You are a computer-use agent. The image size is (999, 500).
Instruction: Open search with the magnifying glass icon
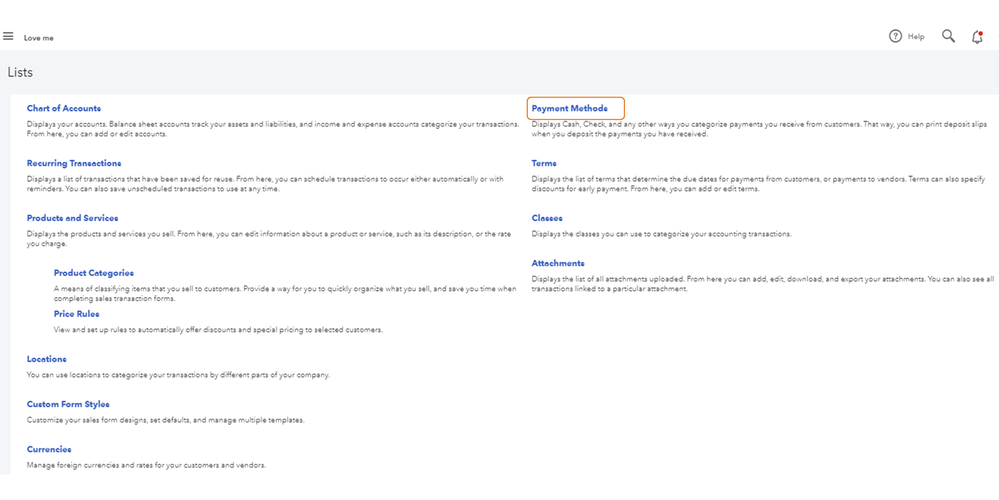[x=948, y=37]
